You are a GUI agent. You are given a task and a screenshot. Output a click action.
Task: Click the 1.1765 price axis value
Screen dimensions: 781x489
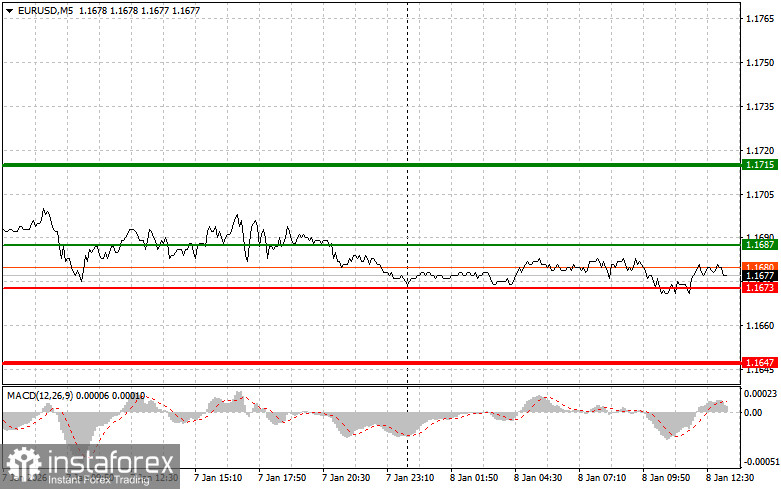760,19
